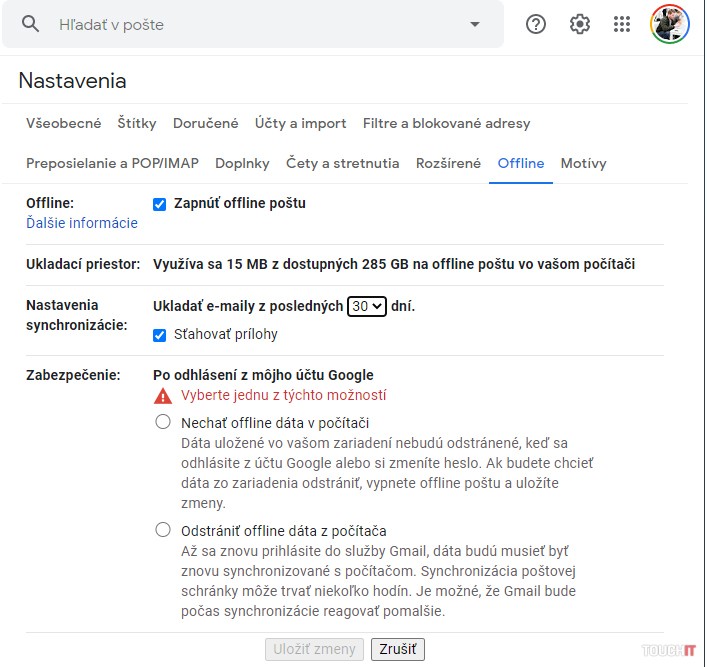Viewport: 707px width, 667px height.
Task: Open the help question mark icon
Action: tap(536, 24)
